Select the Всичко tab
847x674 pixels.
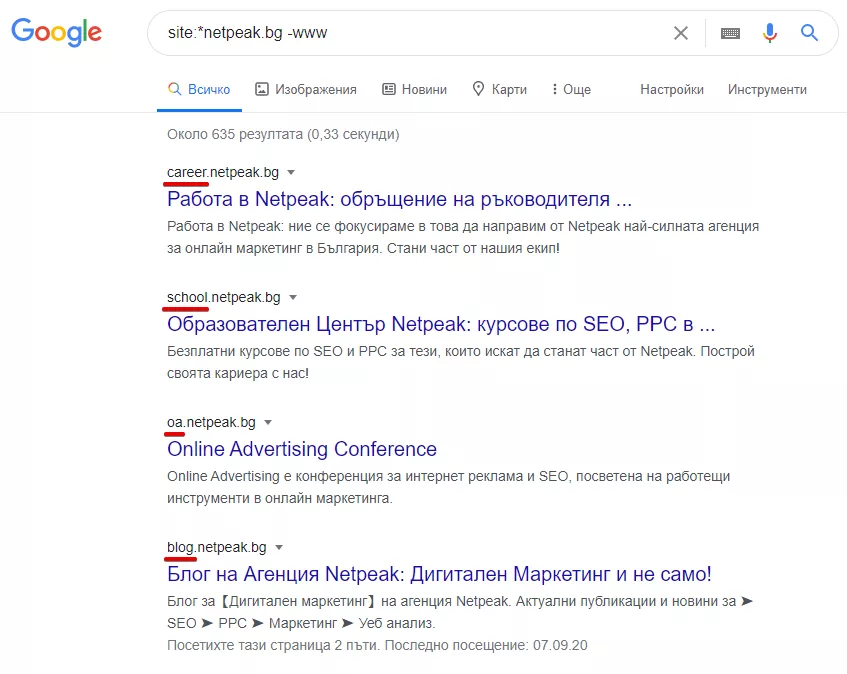pos(199,89)
